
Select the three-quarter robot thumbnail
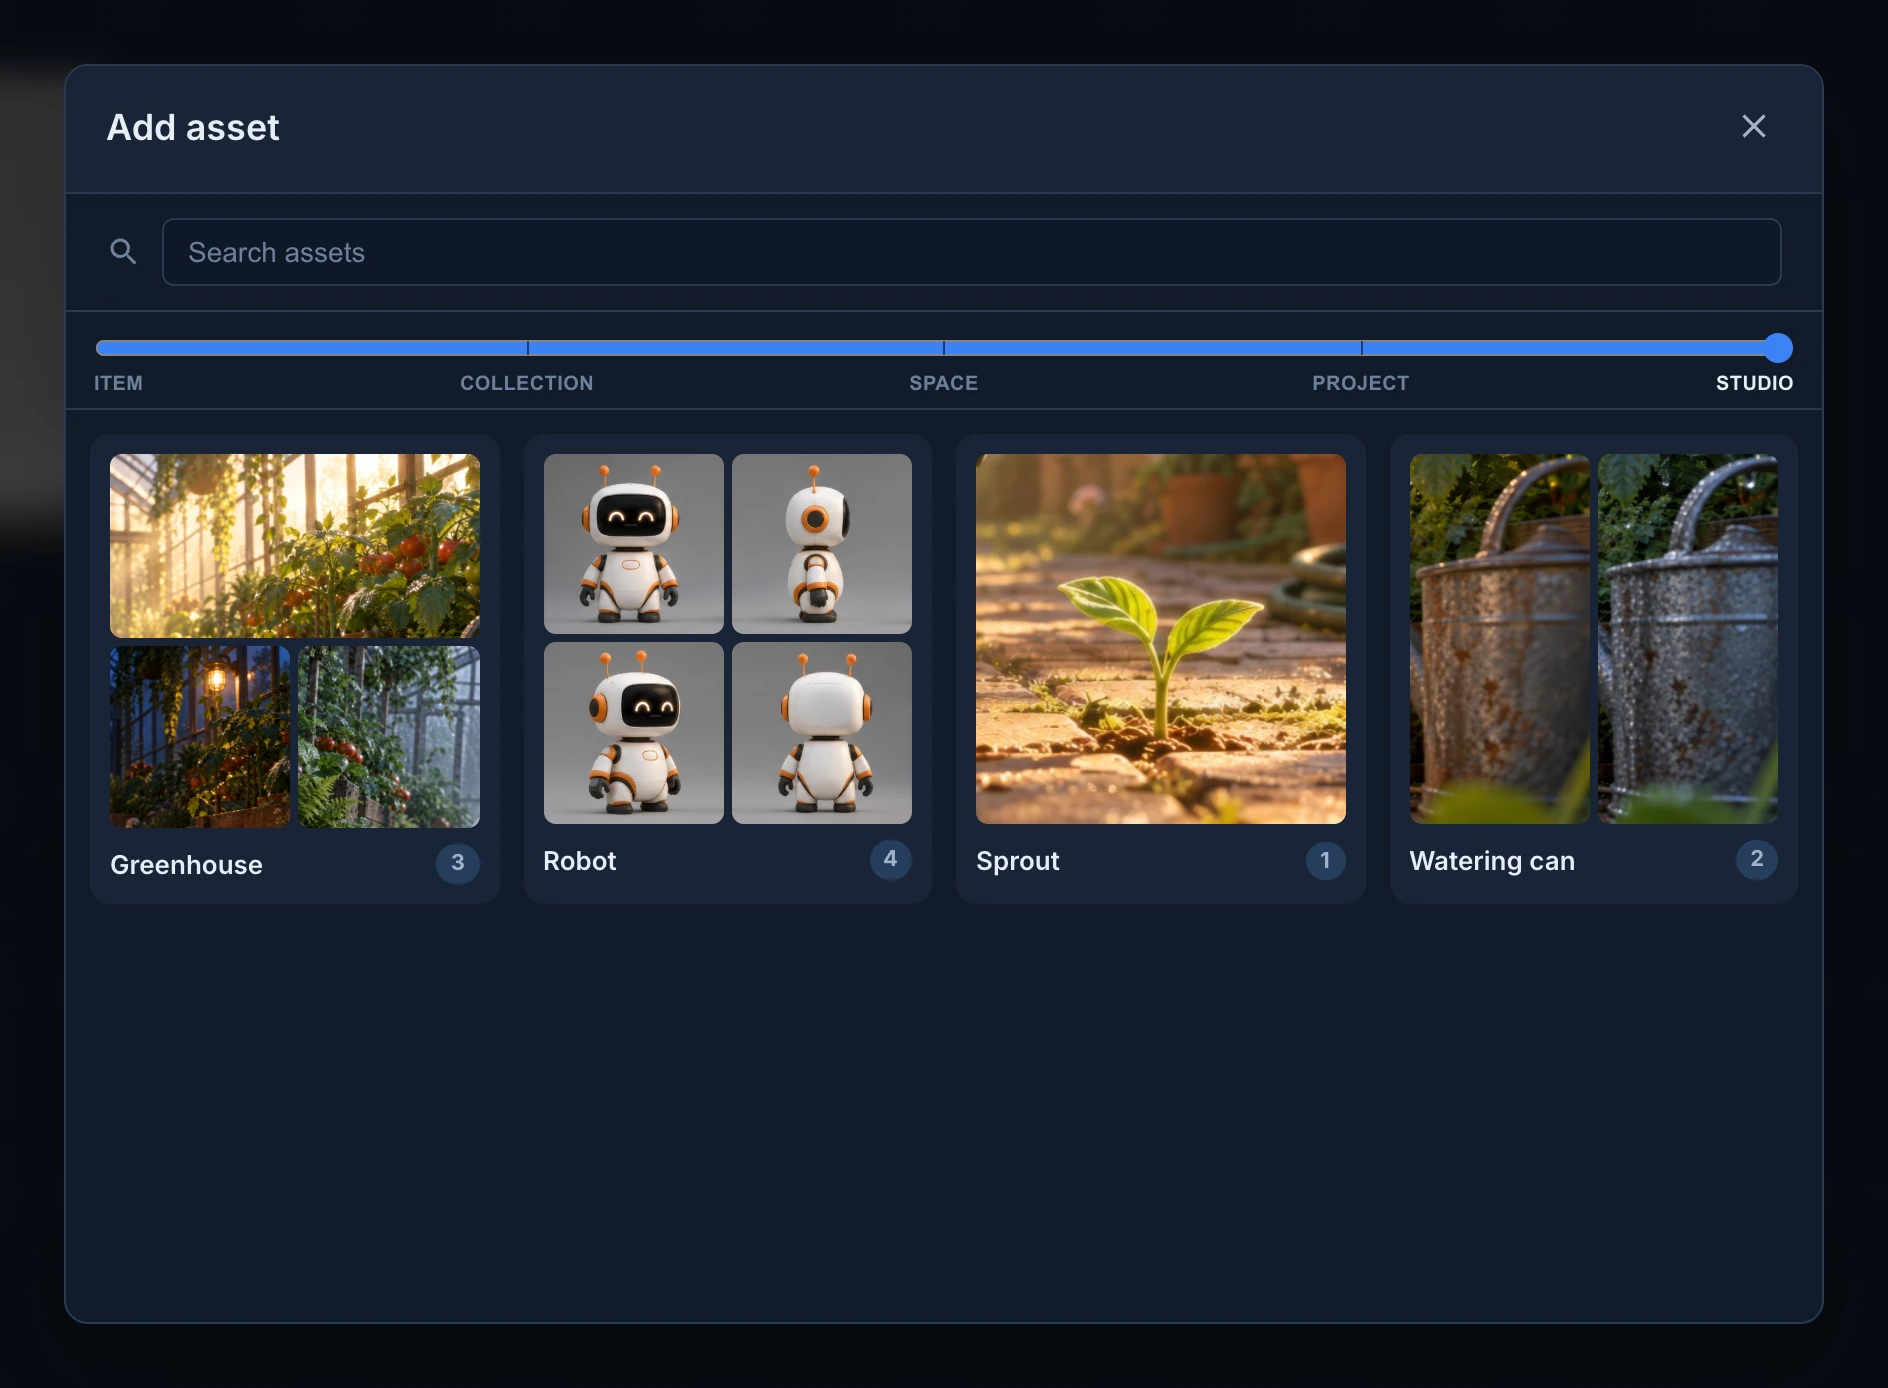click(x=633, y=733)
